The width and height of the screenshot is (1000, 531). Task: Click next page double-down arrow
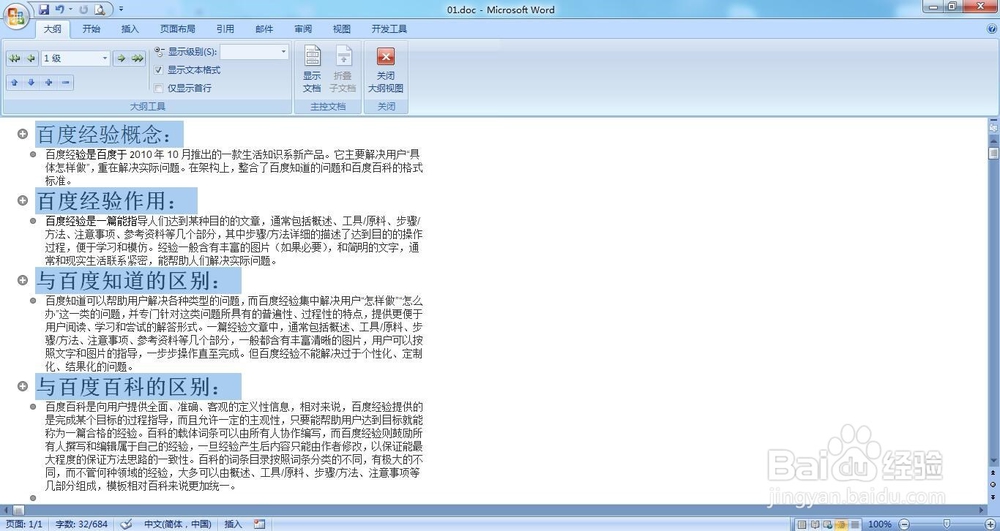click(x=993, y=496)
